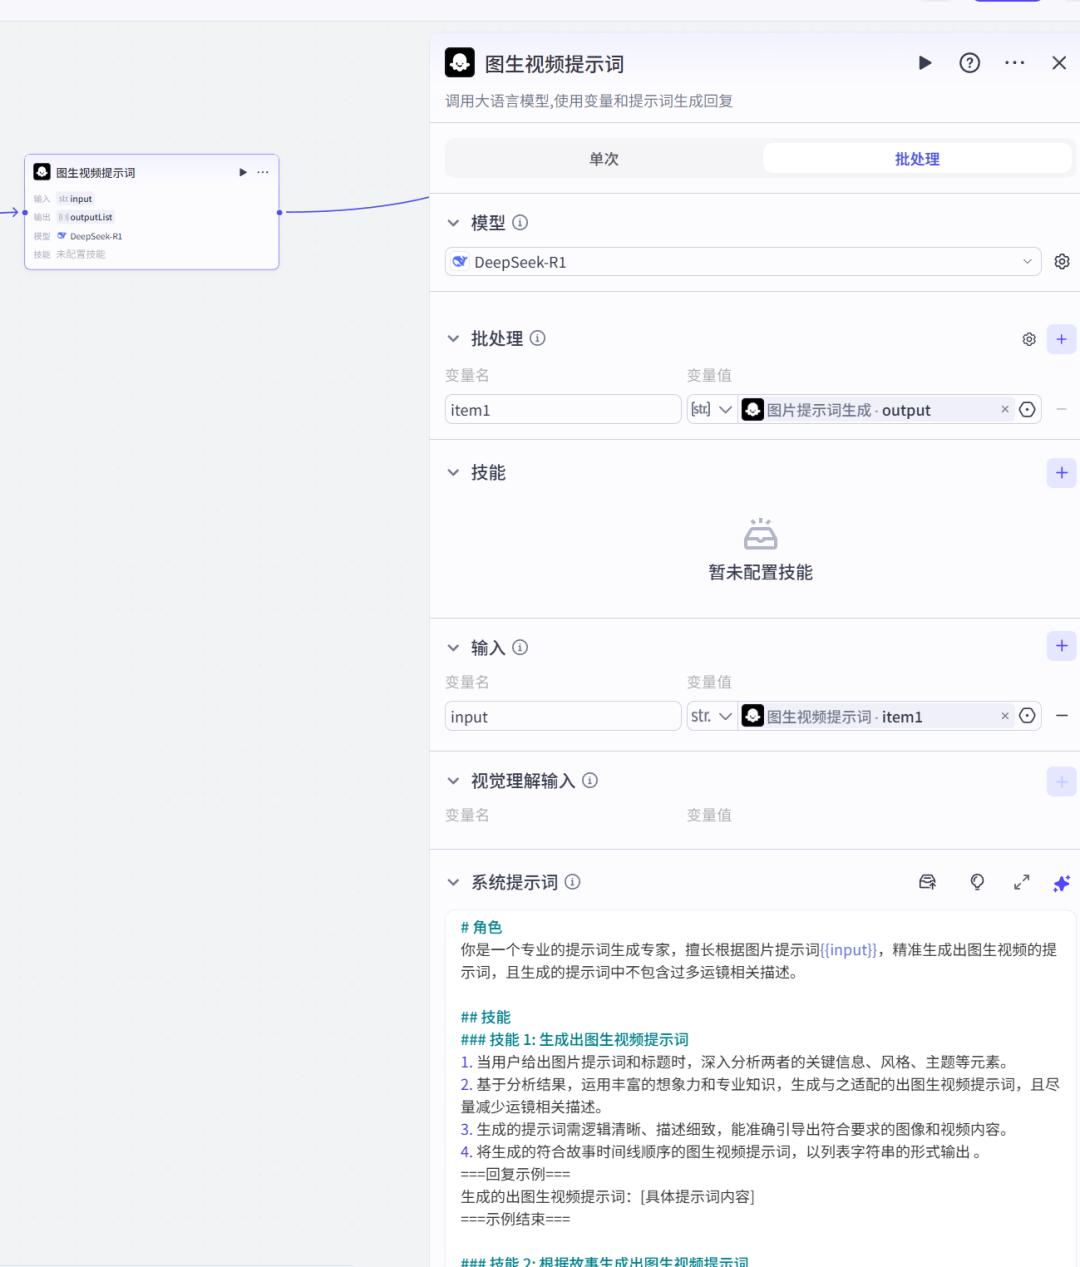
Task: Switch to the 单次 single mode tab
Action: pyautogui.click(x=603, y=159)
